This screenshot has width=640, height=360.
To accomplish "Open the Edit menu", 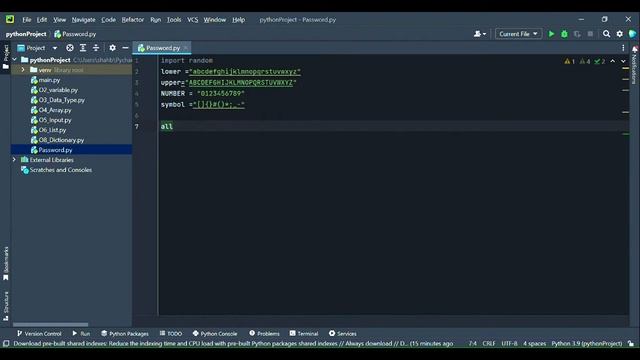I will coord(42,20).
